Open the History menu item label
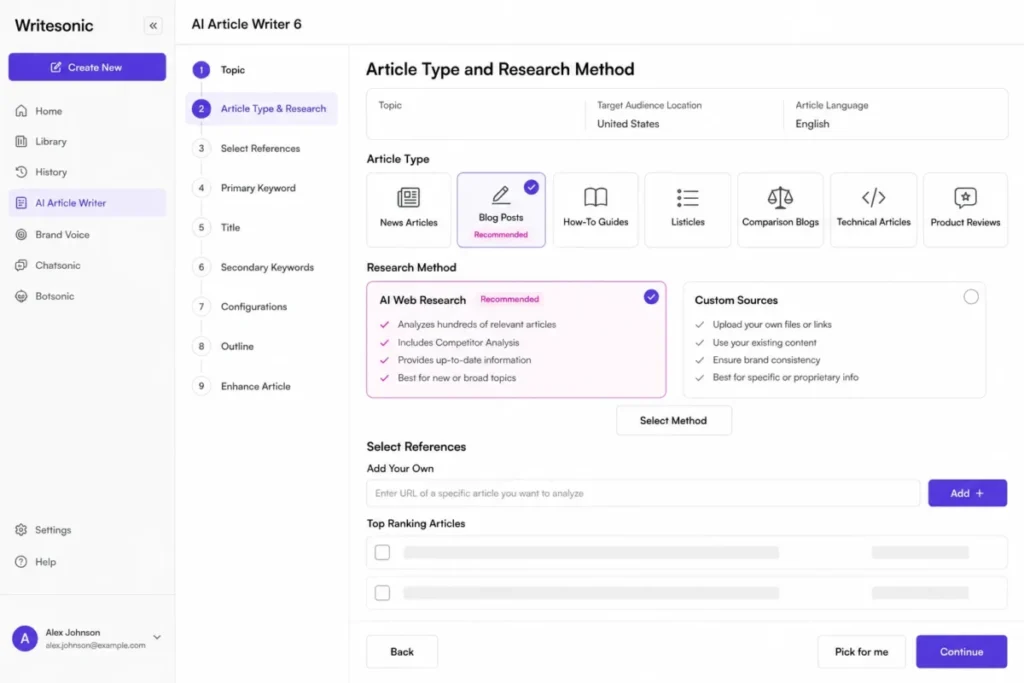The width and height of the screenshot is (1024, 683). [51, 172]
